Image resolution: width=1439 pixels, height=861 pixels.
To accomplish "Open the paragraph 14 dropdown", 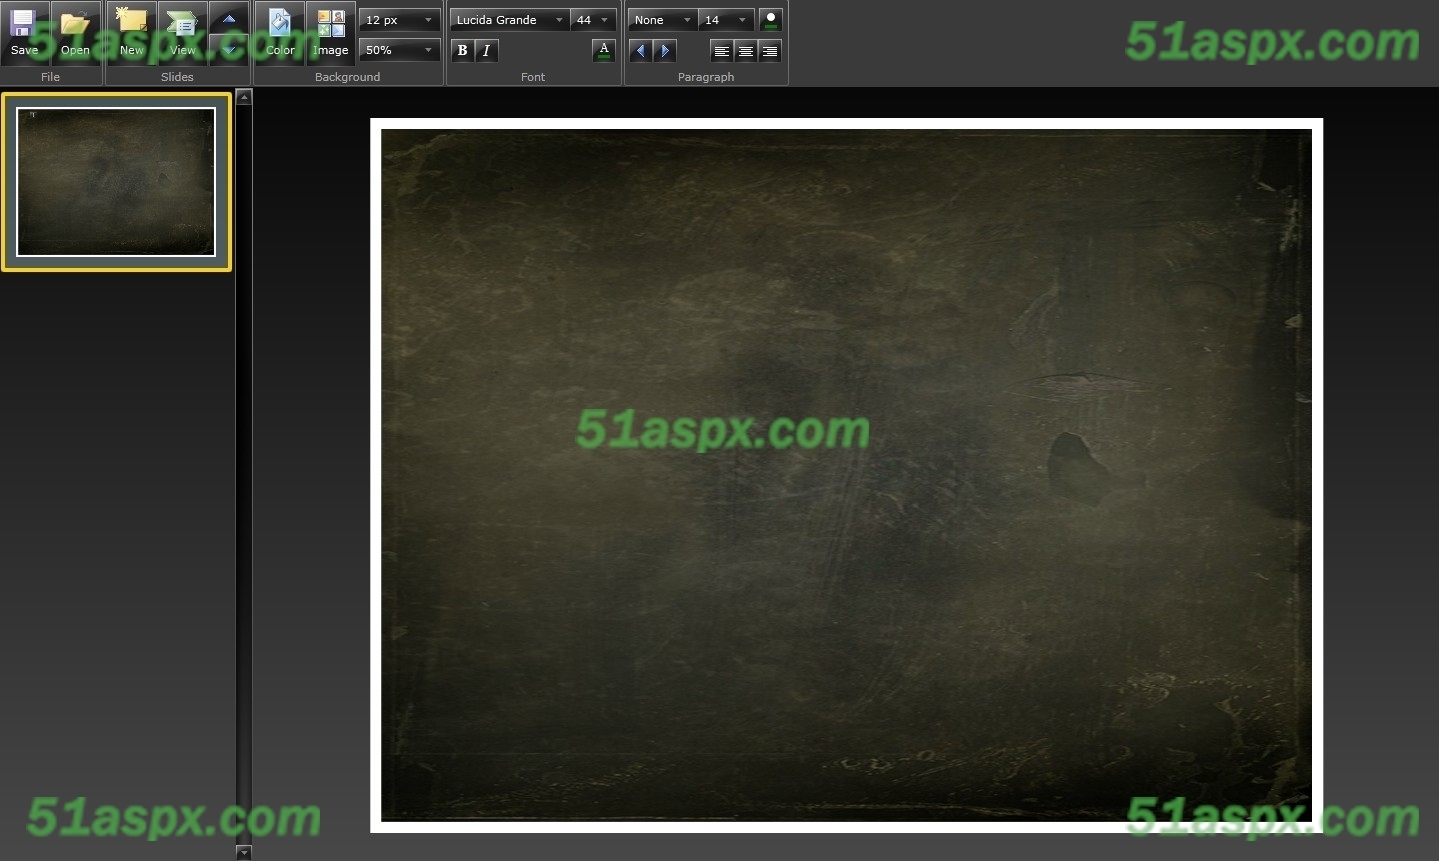I will coord(726,20).
